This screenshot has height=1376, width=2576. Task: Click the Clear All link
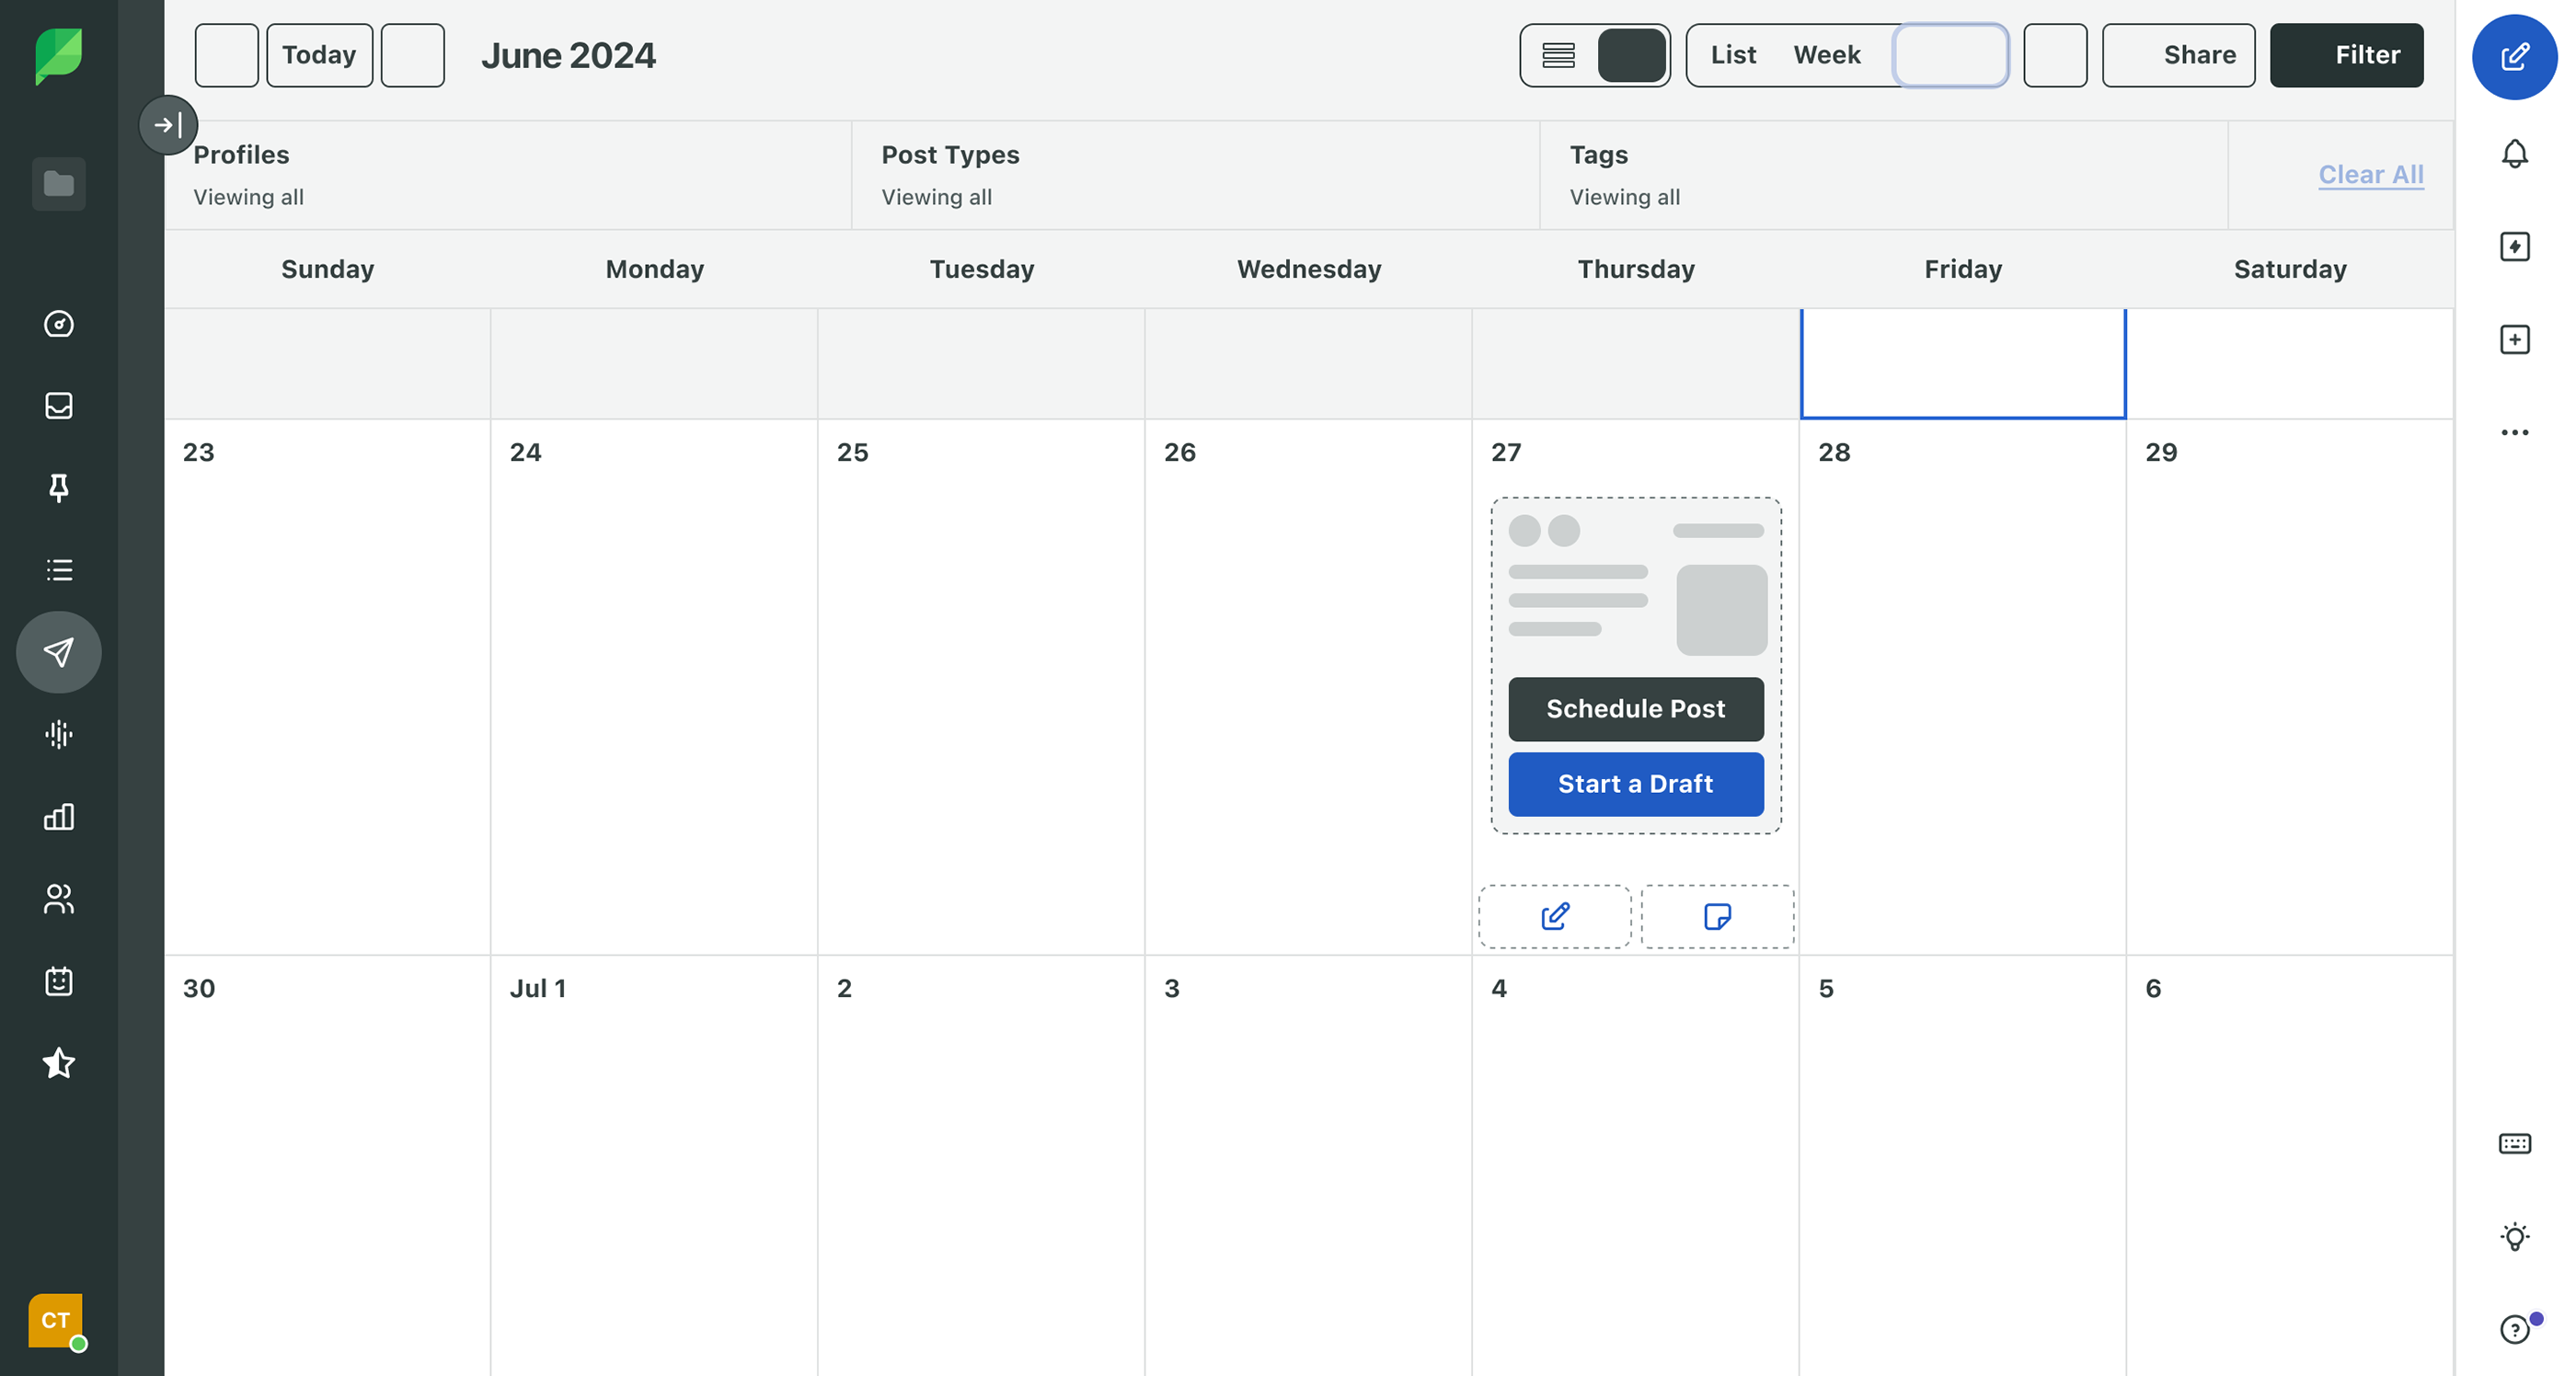(2370, 174)
